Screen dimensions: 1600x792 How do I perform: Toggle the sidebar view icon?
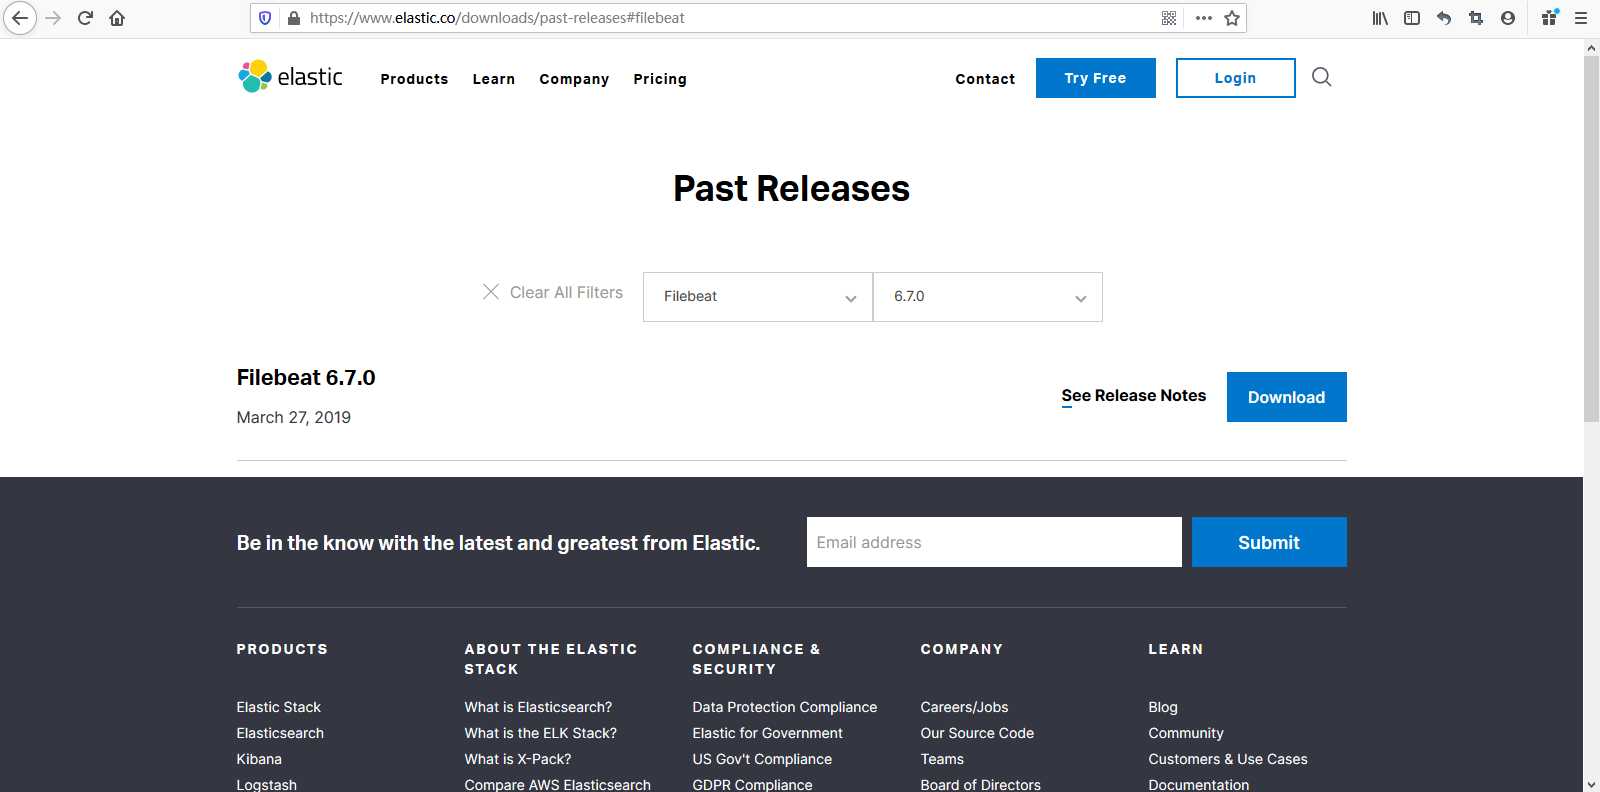pyautogui.click(x=1412, y=18)
